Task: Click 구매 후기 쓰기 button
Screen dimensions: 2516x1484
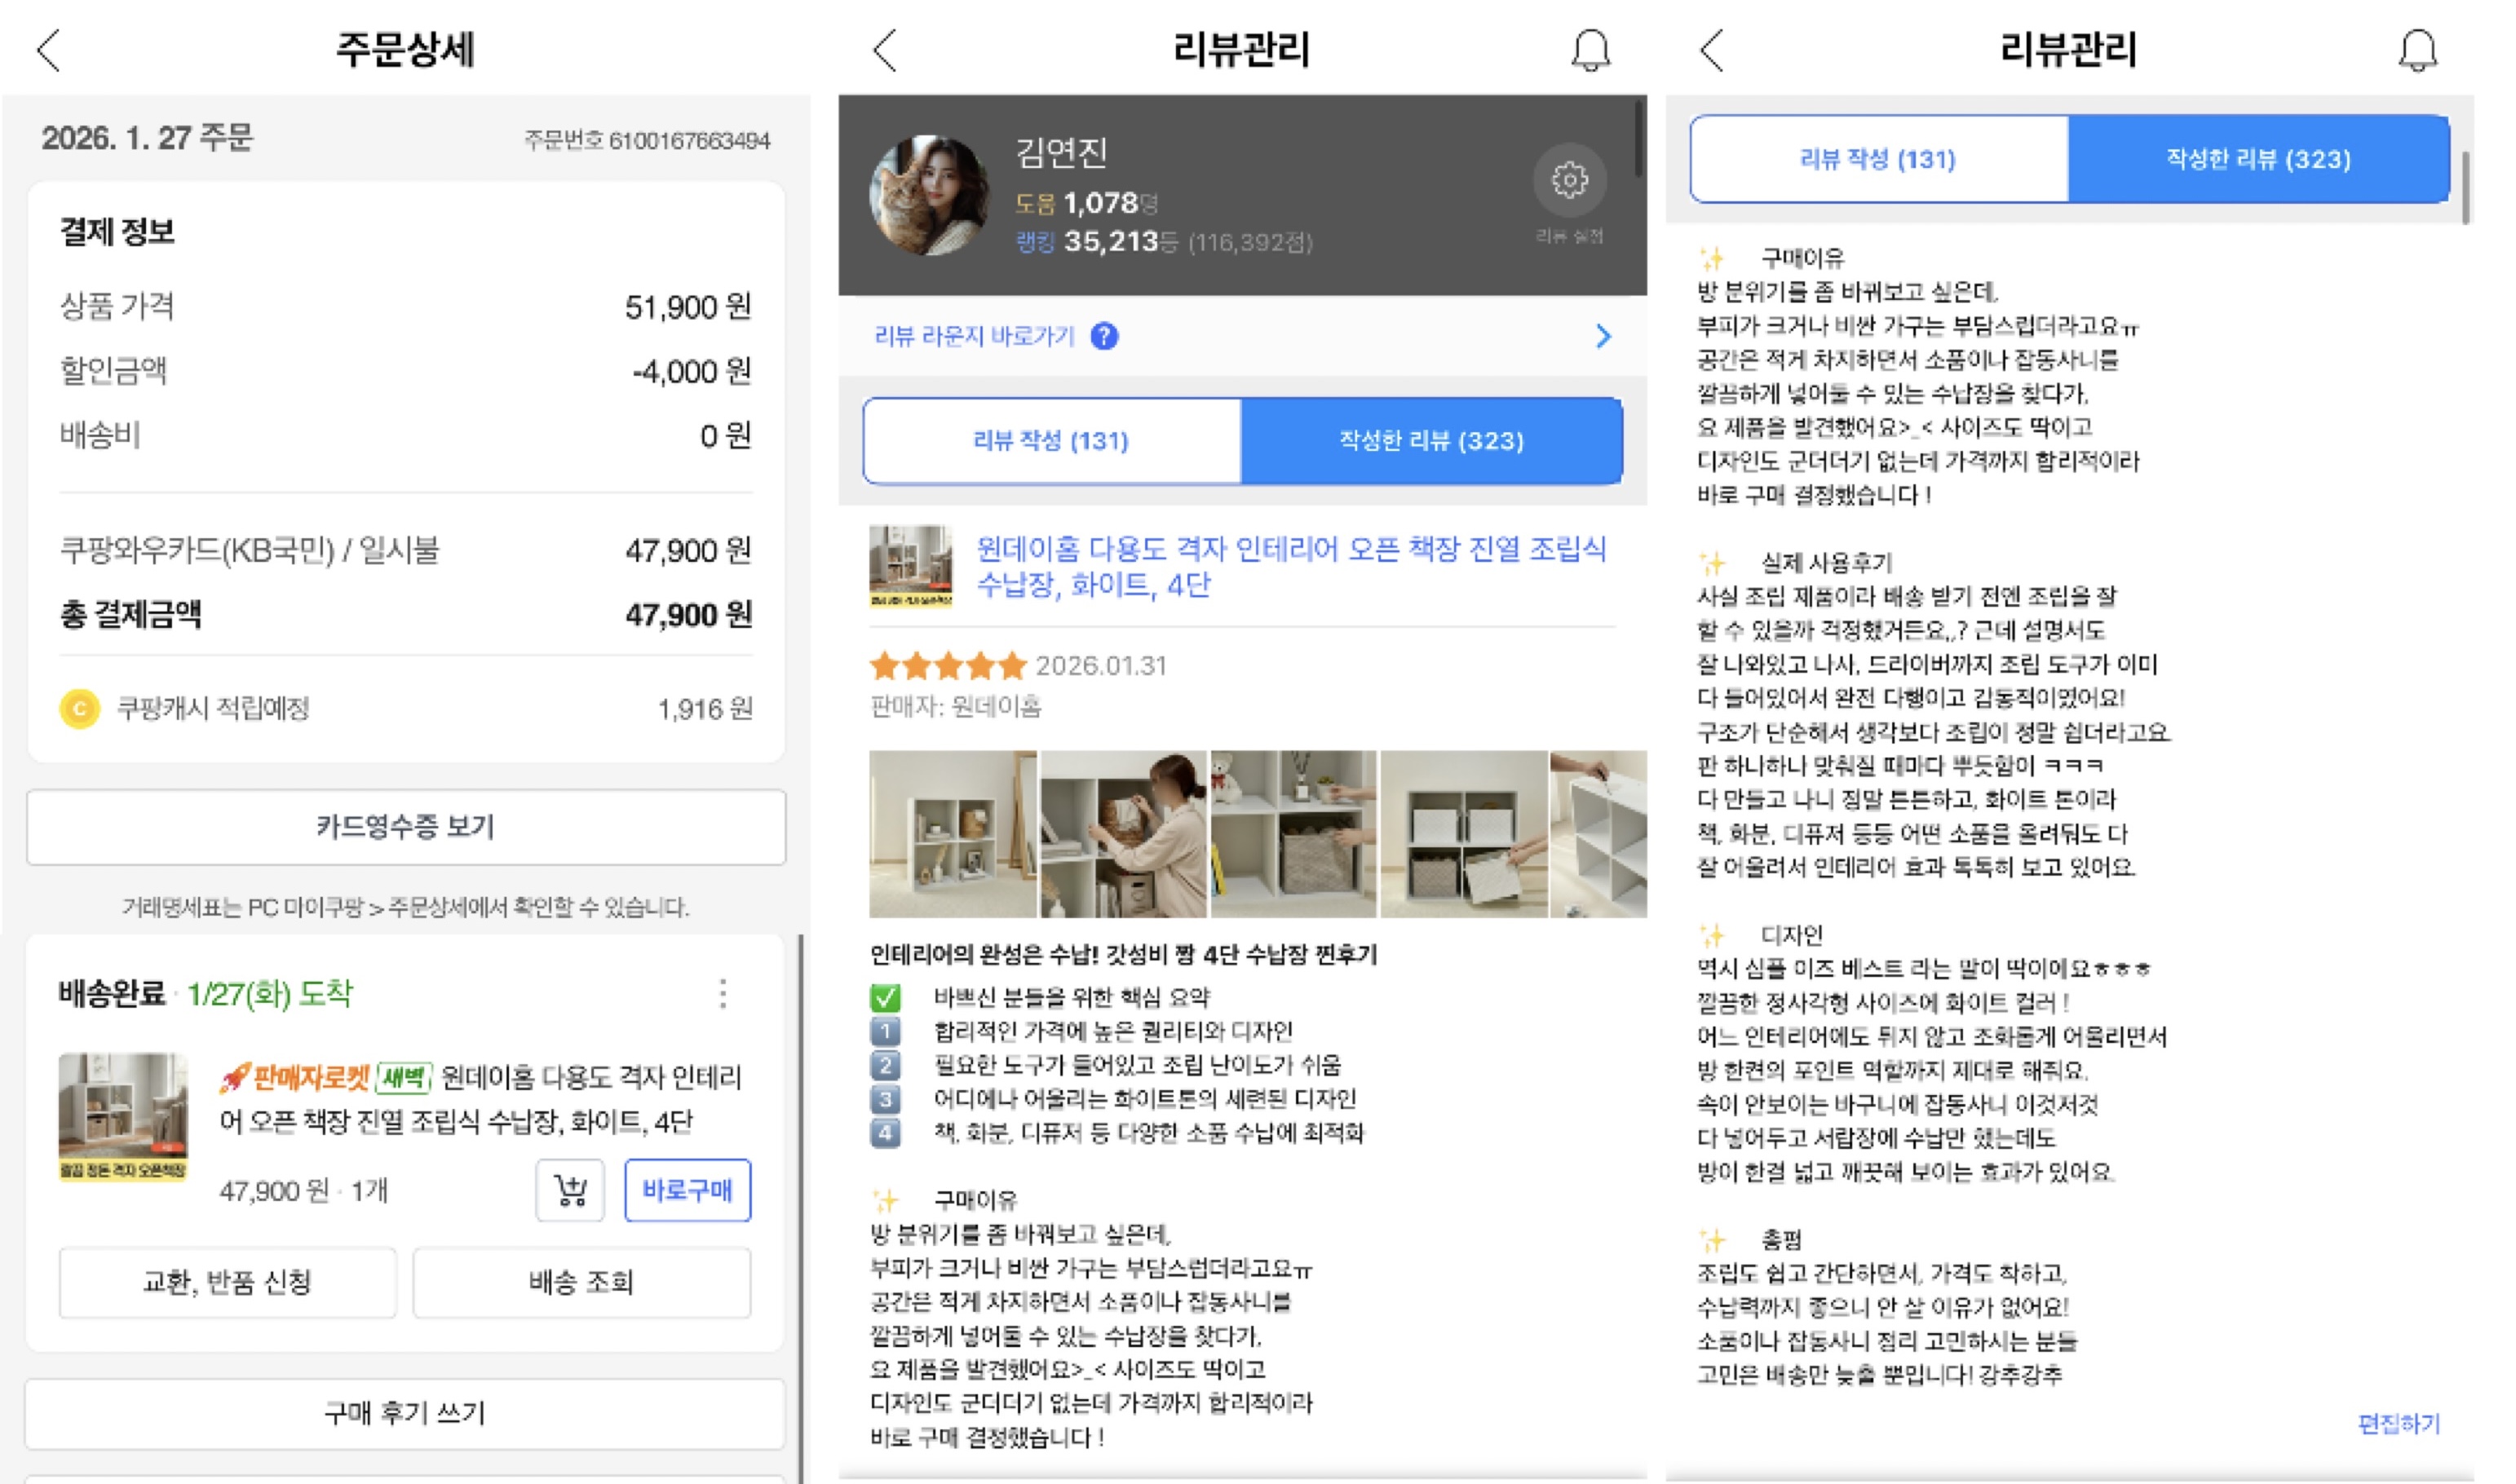Action: [x=405, y=1413]
